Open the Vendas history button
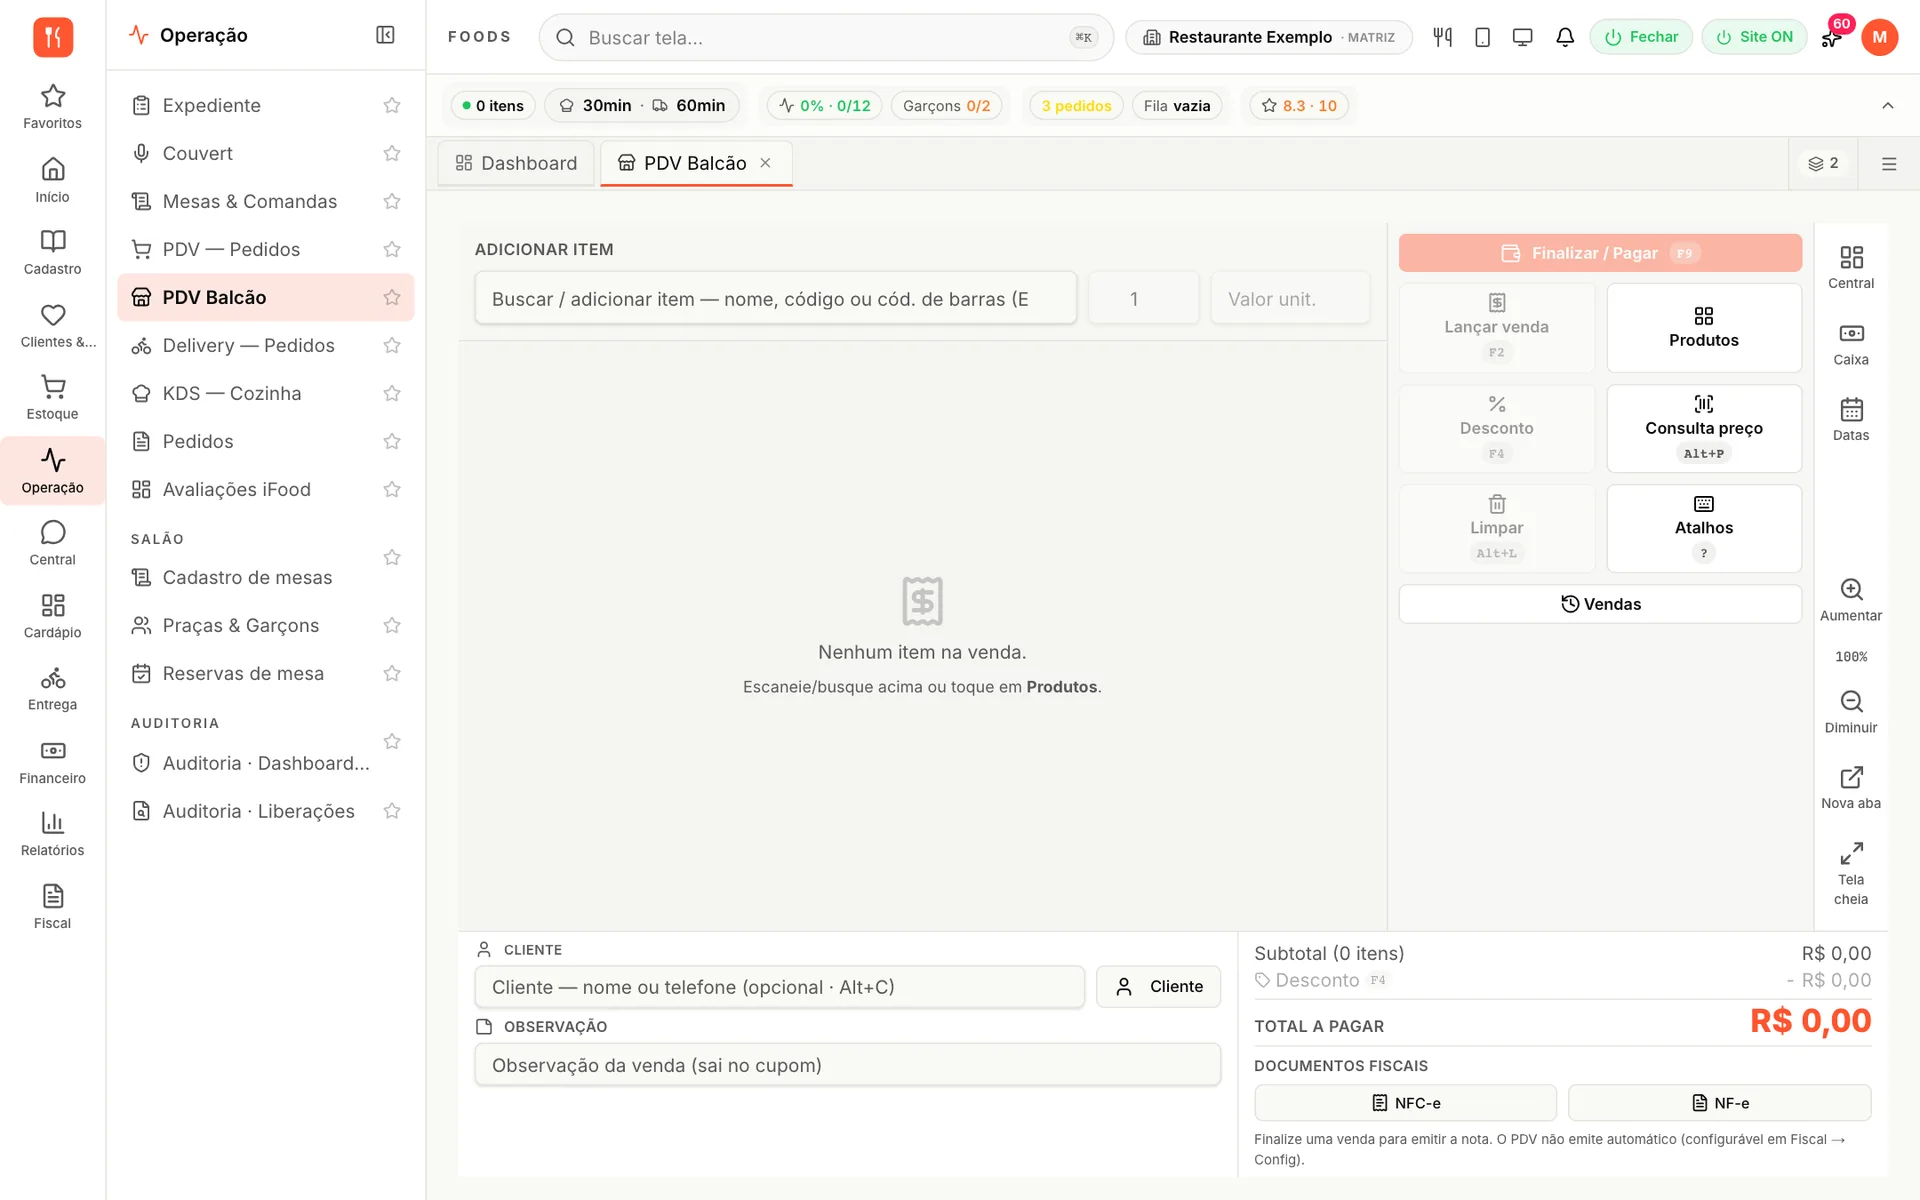 [x=1600, y=604]
